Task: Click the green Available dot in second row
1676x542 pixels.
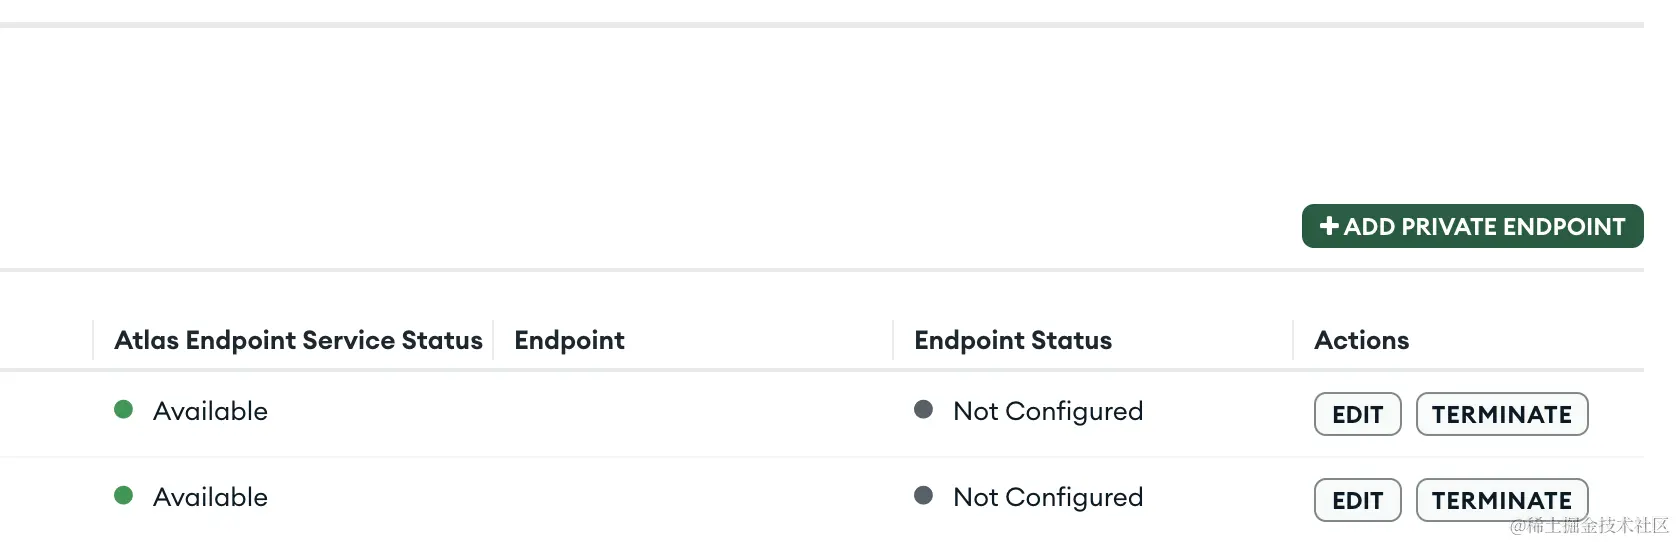Action: pyautogui.click(x=124, y=495)
